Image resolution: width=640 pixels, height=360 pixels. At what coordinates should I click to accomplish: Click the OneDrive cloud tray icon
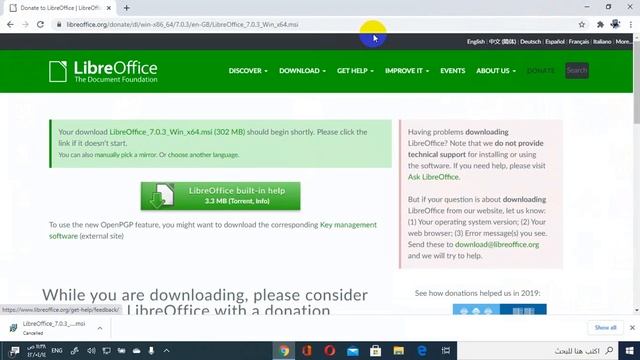[136, 351]
